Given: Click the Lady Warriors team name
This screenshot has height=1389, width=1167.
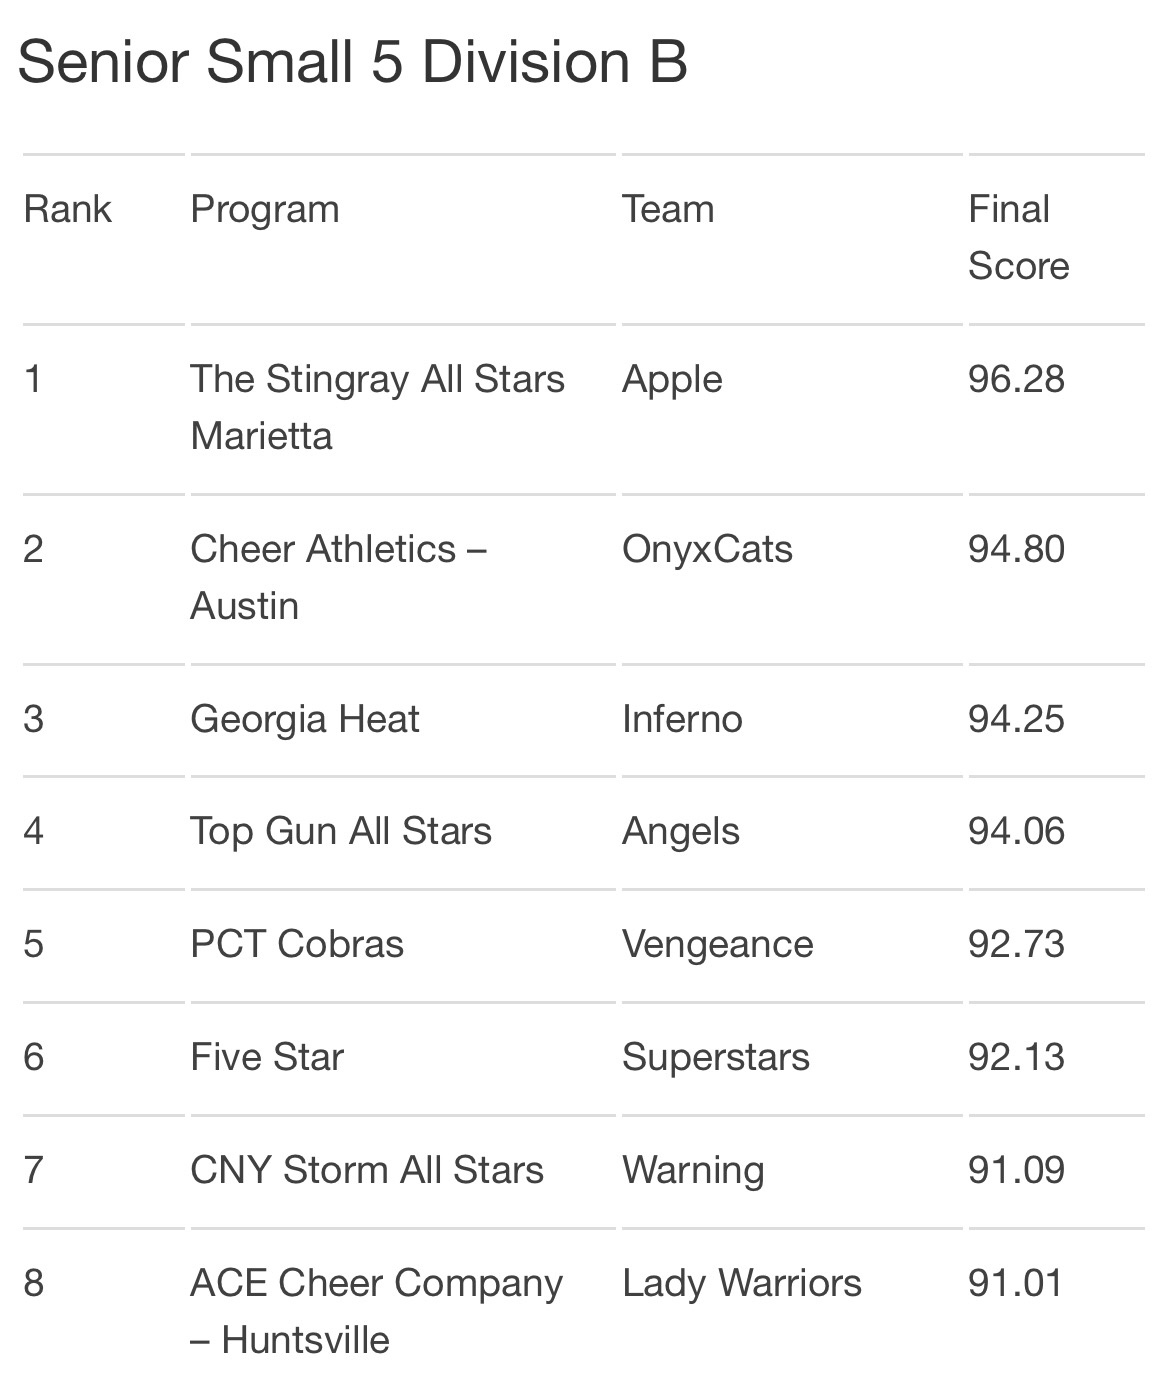Looking at the screenshot, I should [742, 1283].
